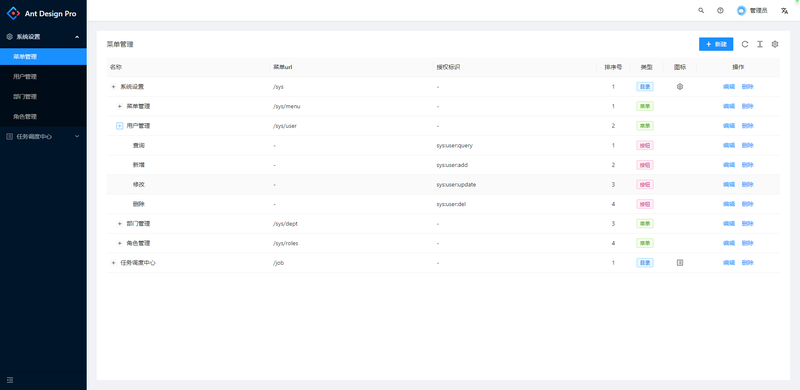Viewport: 800px width, 390px height.
Task: Expand 任务调度中心 sidebar menu chevron
Action: (x=77, y=136)
